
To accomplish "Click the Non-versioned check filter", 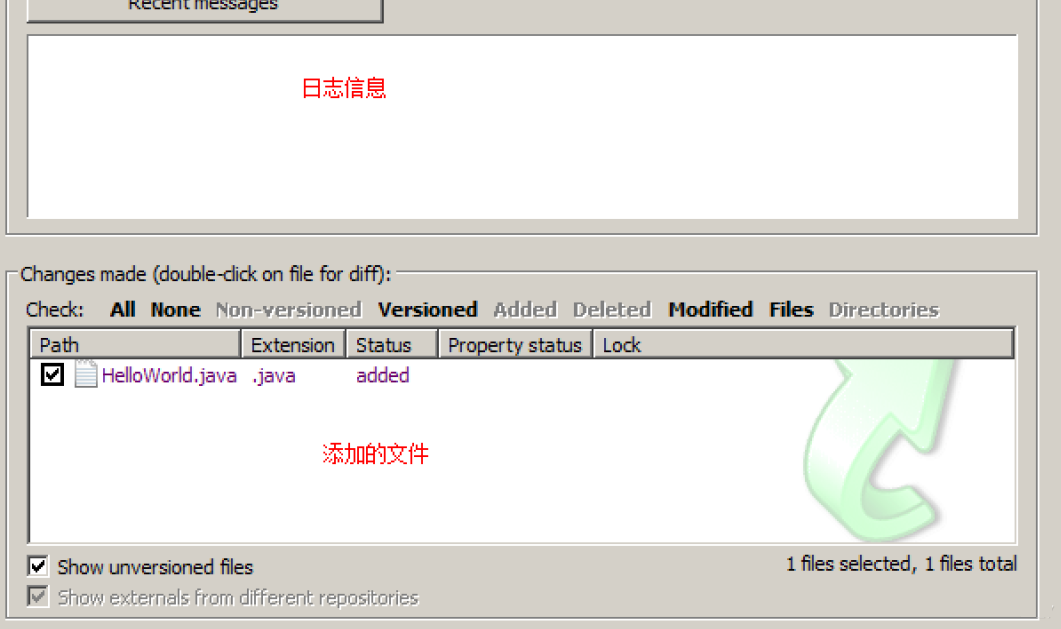I will click(288, 310).
